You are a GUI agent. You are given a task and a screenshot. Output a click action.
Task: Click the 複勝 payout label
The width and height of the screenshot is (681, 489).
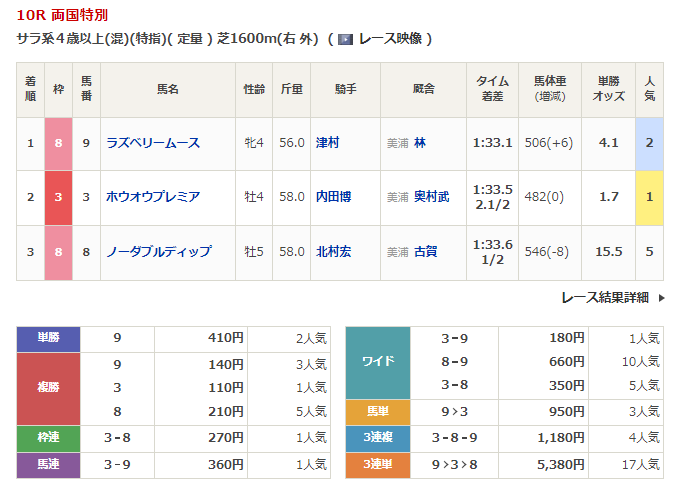click(48, 388)
